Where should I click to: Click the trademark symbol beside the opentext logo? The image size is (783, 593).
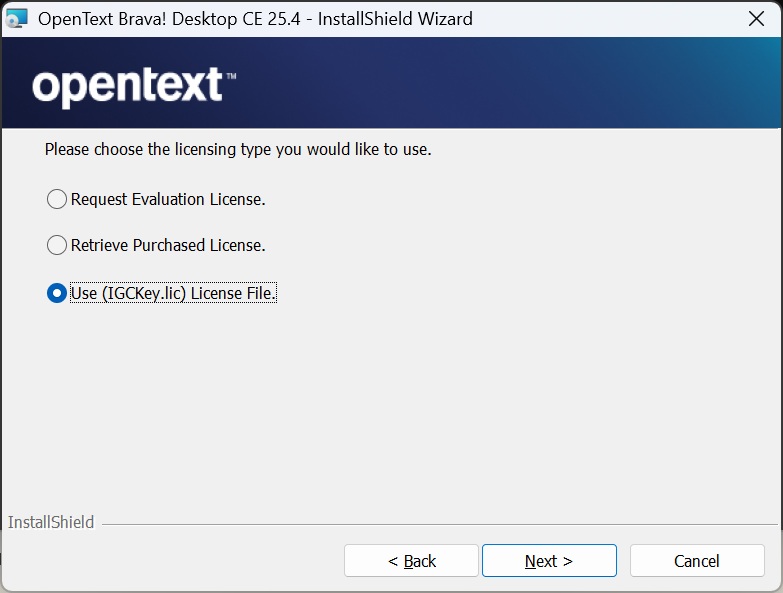tap(231, 76)
